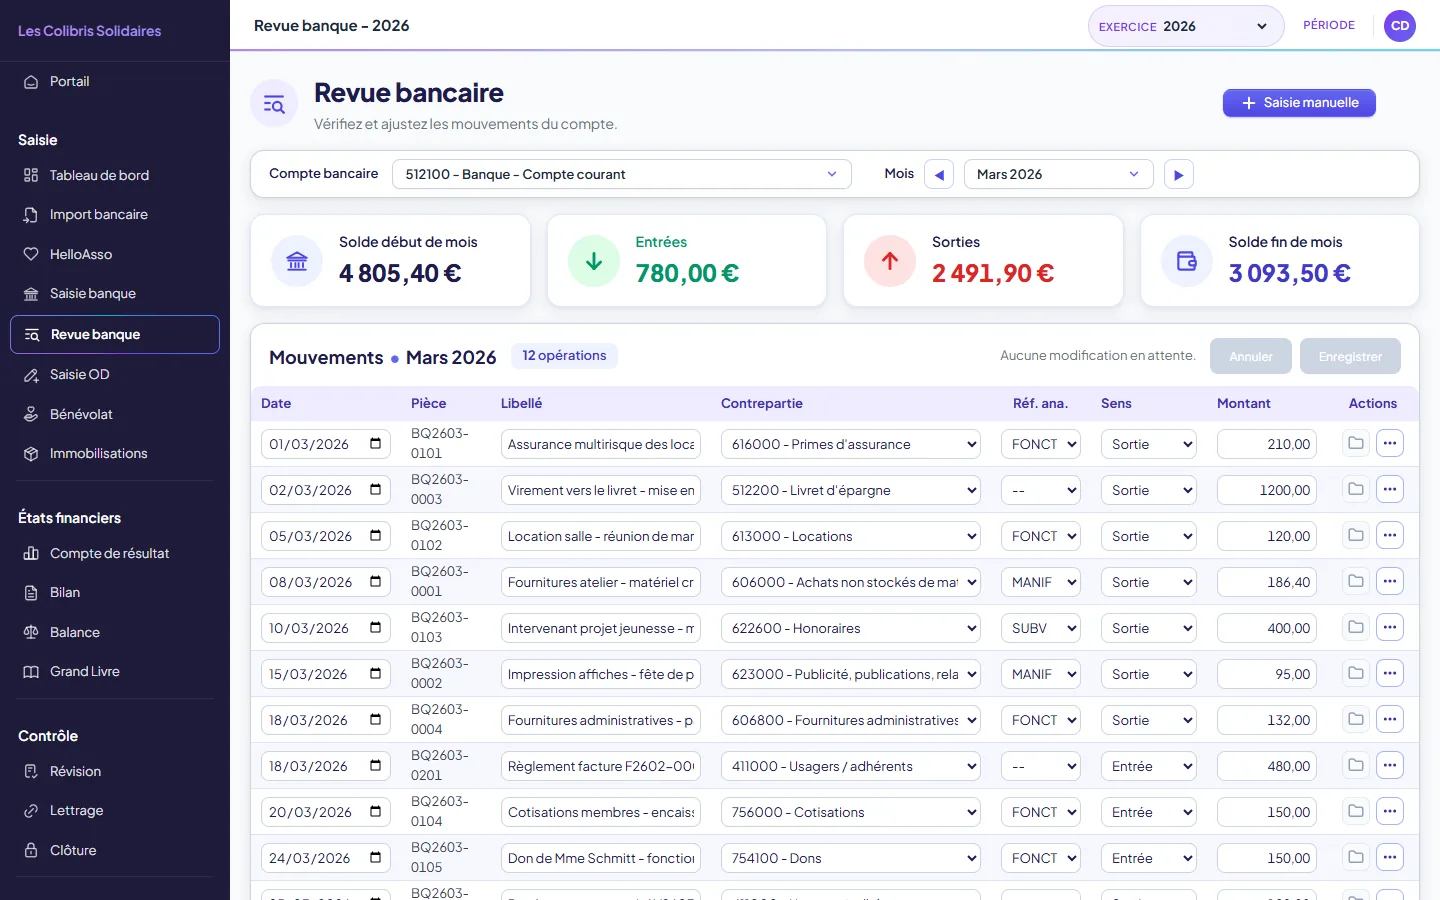Open calendar picker for 01/03/2026 date
The image size is (1440, 900).
(x=375, y=444)
